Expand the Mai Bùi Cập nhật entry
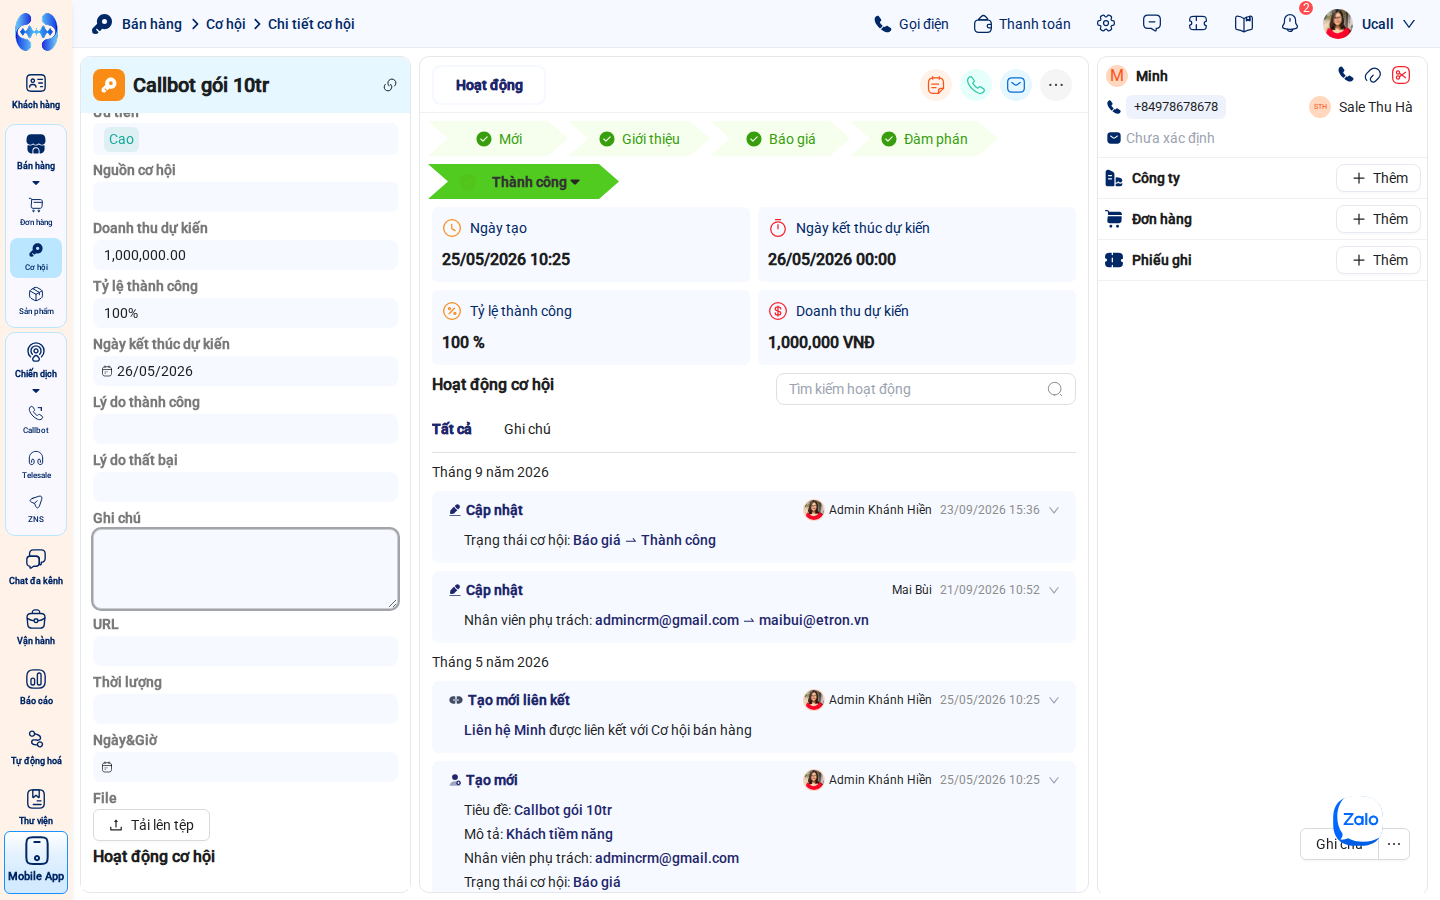Screen dimensions: 1440x900 (1054, 590)
